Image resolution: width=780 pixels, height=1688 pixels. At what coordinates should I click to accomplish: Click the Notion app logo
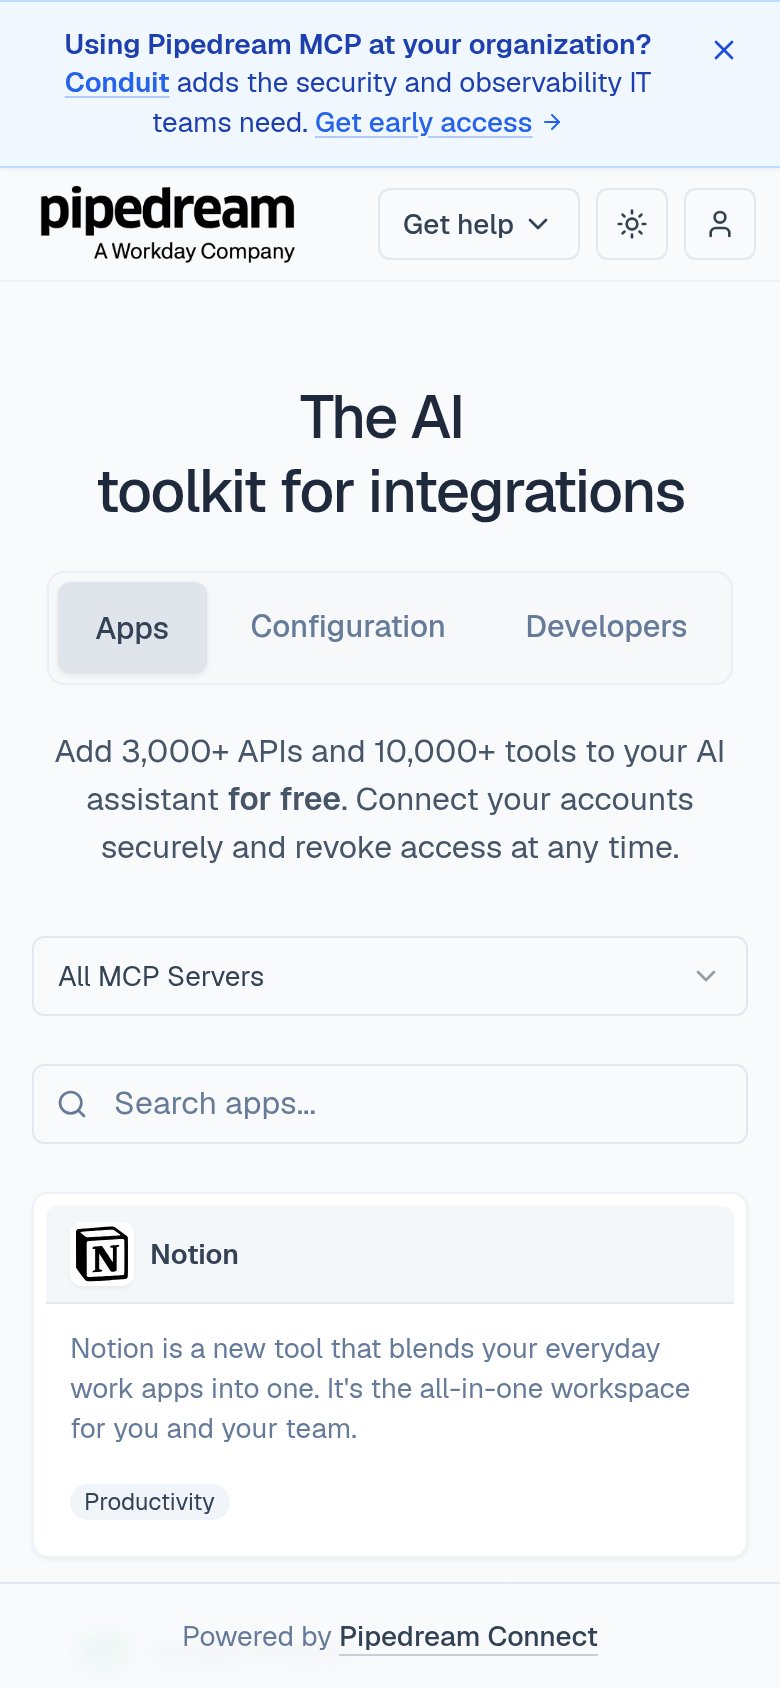pos(103,1254)
